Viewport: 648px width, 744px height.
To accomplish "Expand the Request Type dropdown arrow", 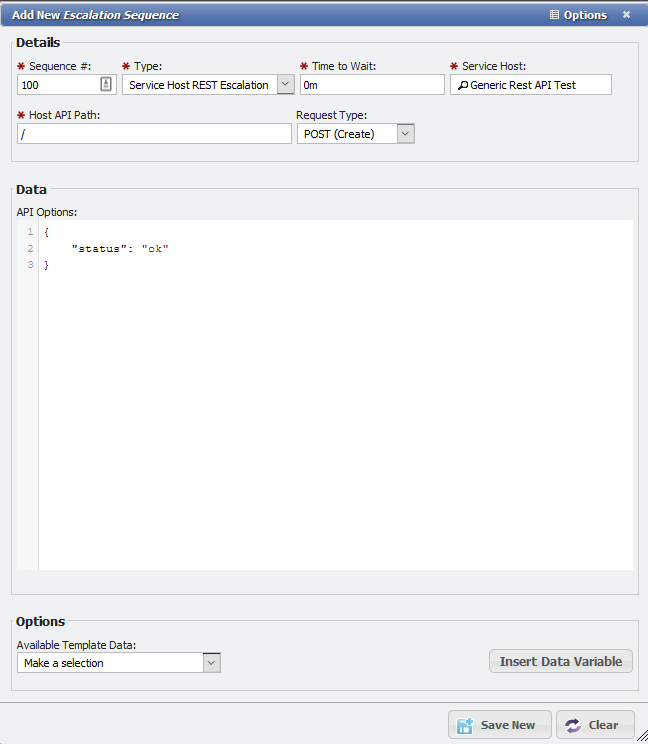I will pos(405,134).
